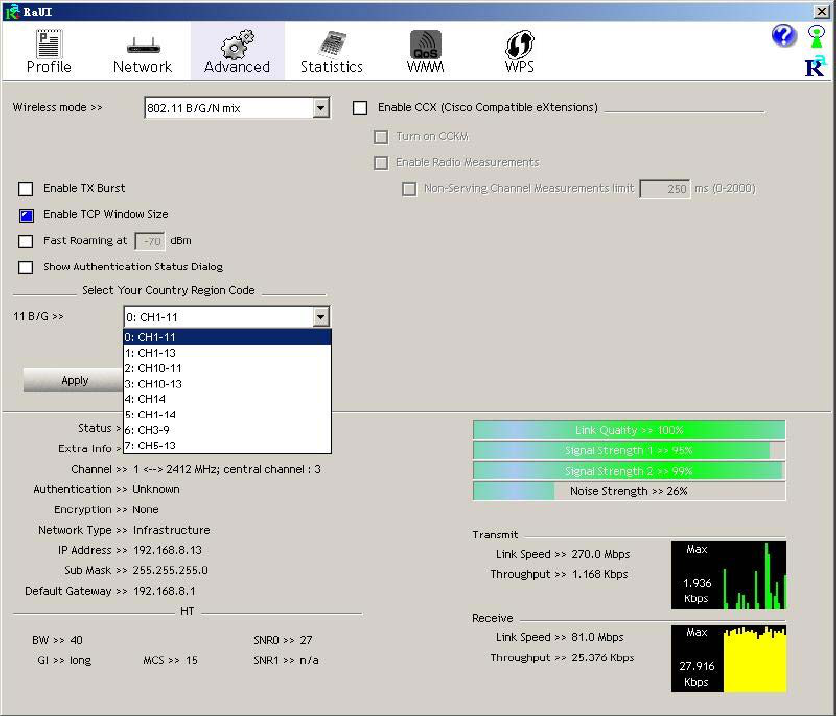Select region code 3: CH10-13
Image resolution: width=836 pixels, height=716 pixels.
pos(227,384)
